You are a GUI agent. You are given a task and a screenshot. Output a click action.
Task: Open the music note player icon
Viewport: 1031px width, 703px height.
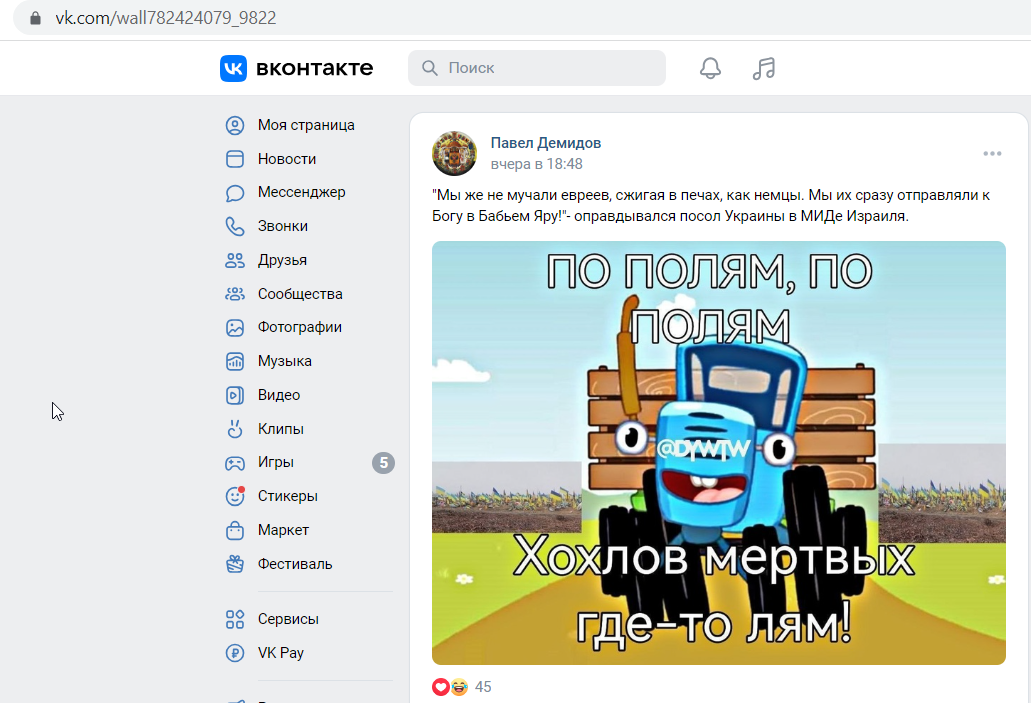(x=763, y=68)
